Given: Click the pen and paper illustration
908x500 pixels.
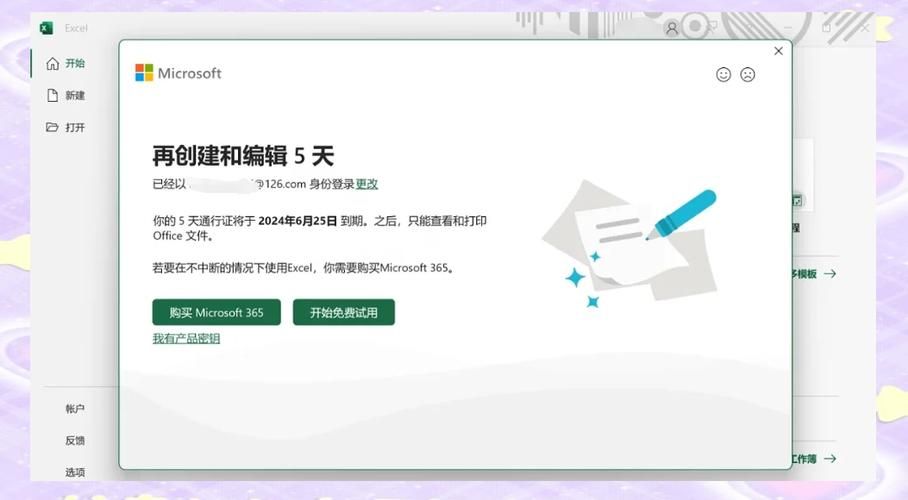Looking at the screenshot, I should point(630,246).
